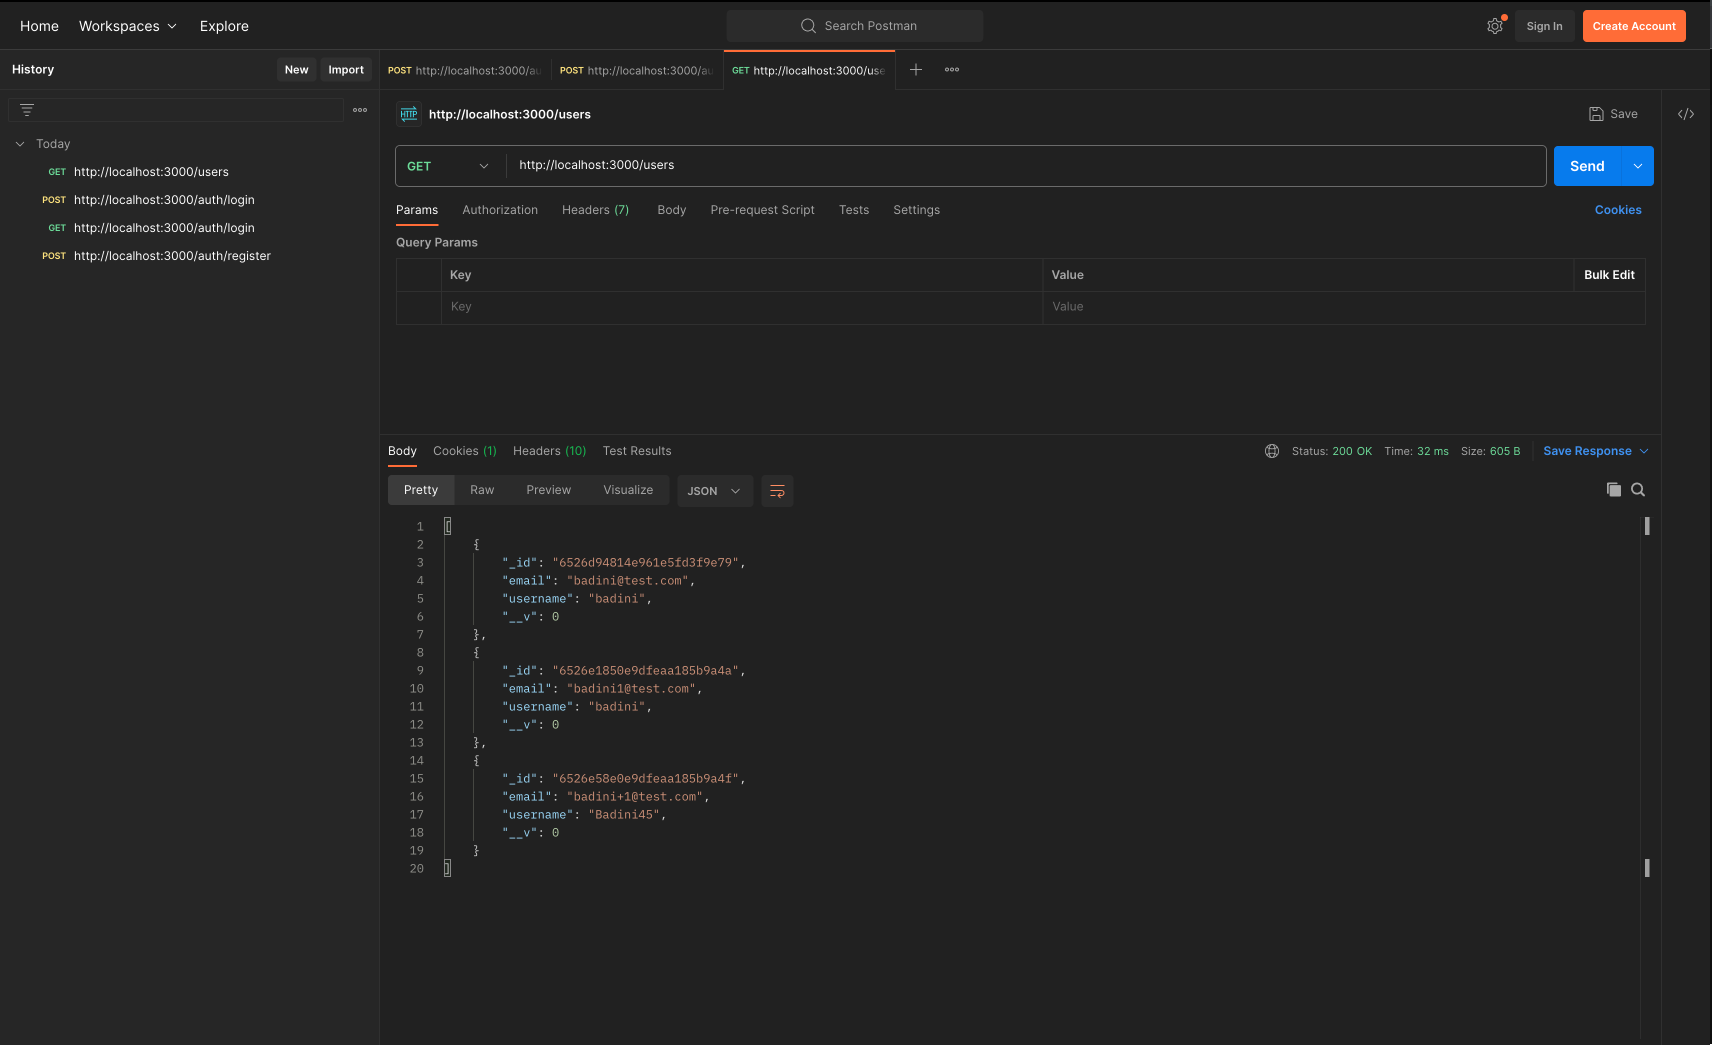The image size is (1712, 1045).
Task: Click the Search Postman field
Action: click(855, 26)
